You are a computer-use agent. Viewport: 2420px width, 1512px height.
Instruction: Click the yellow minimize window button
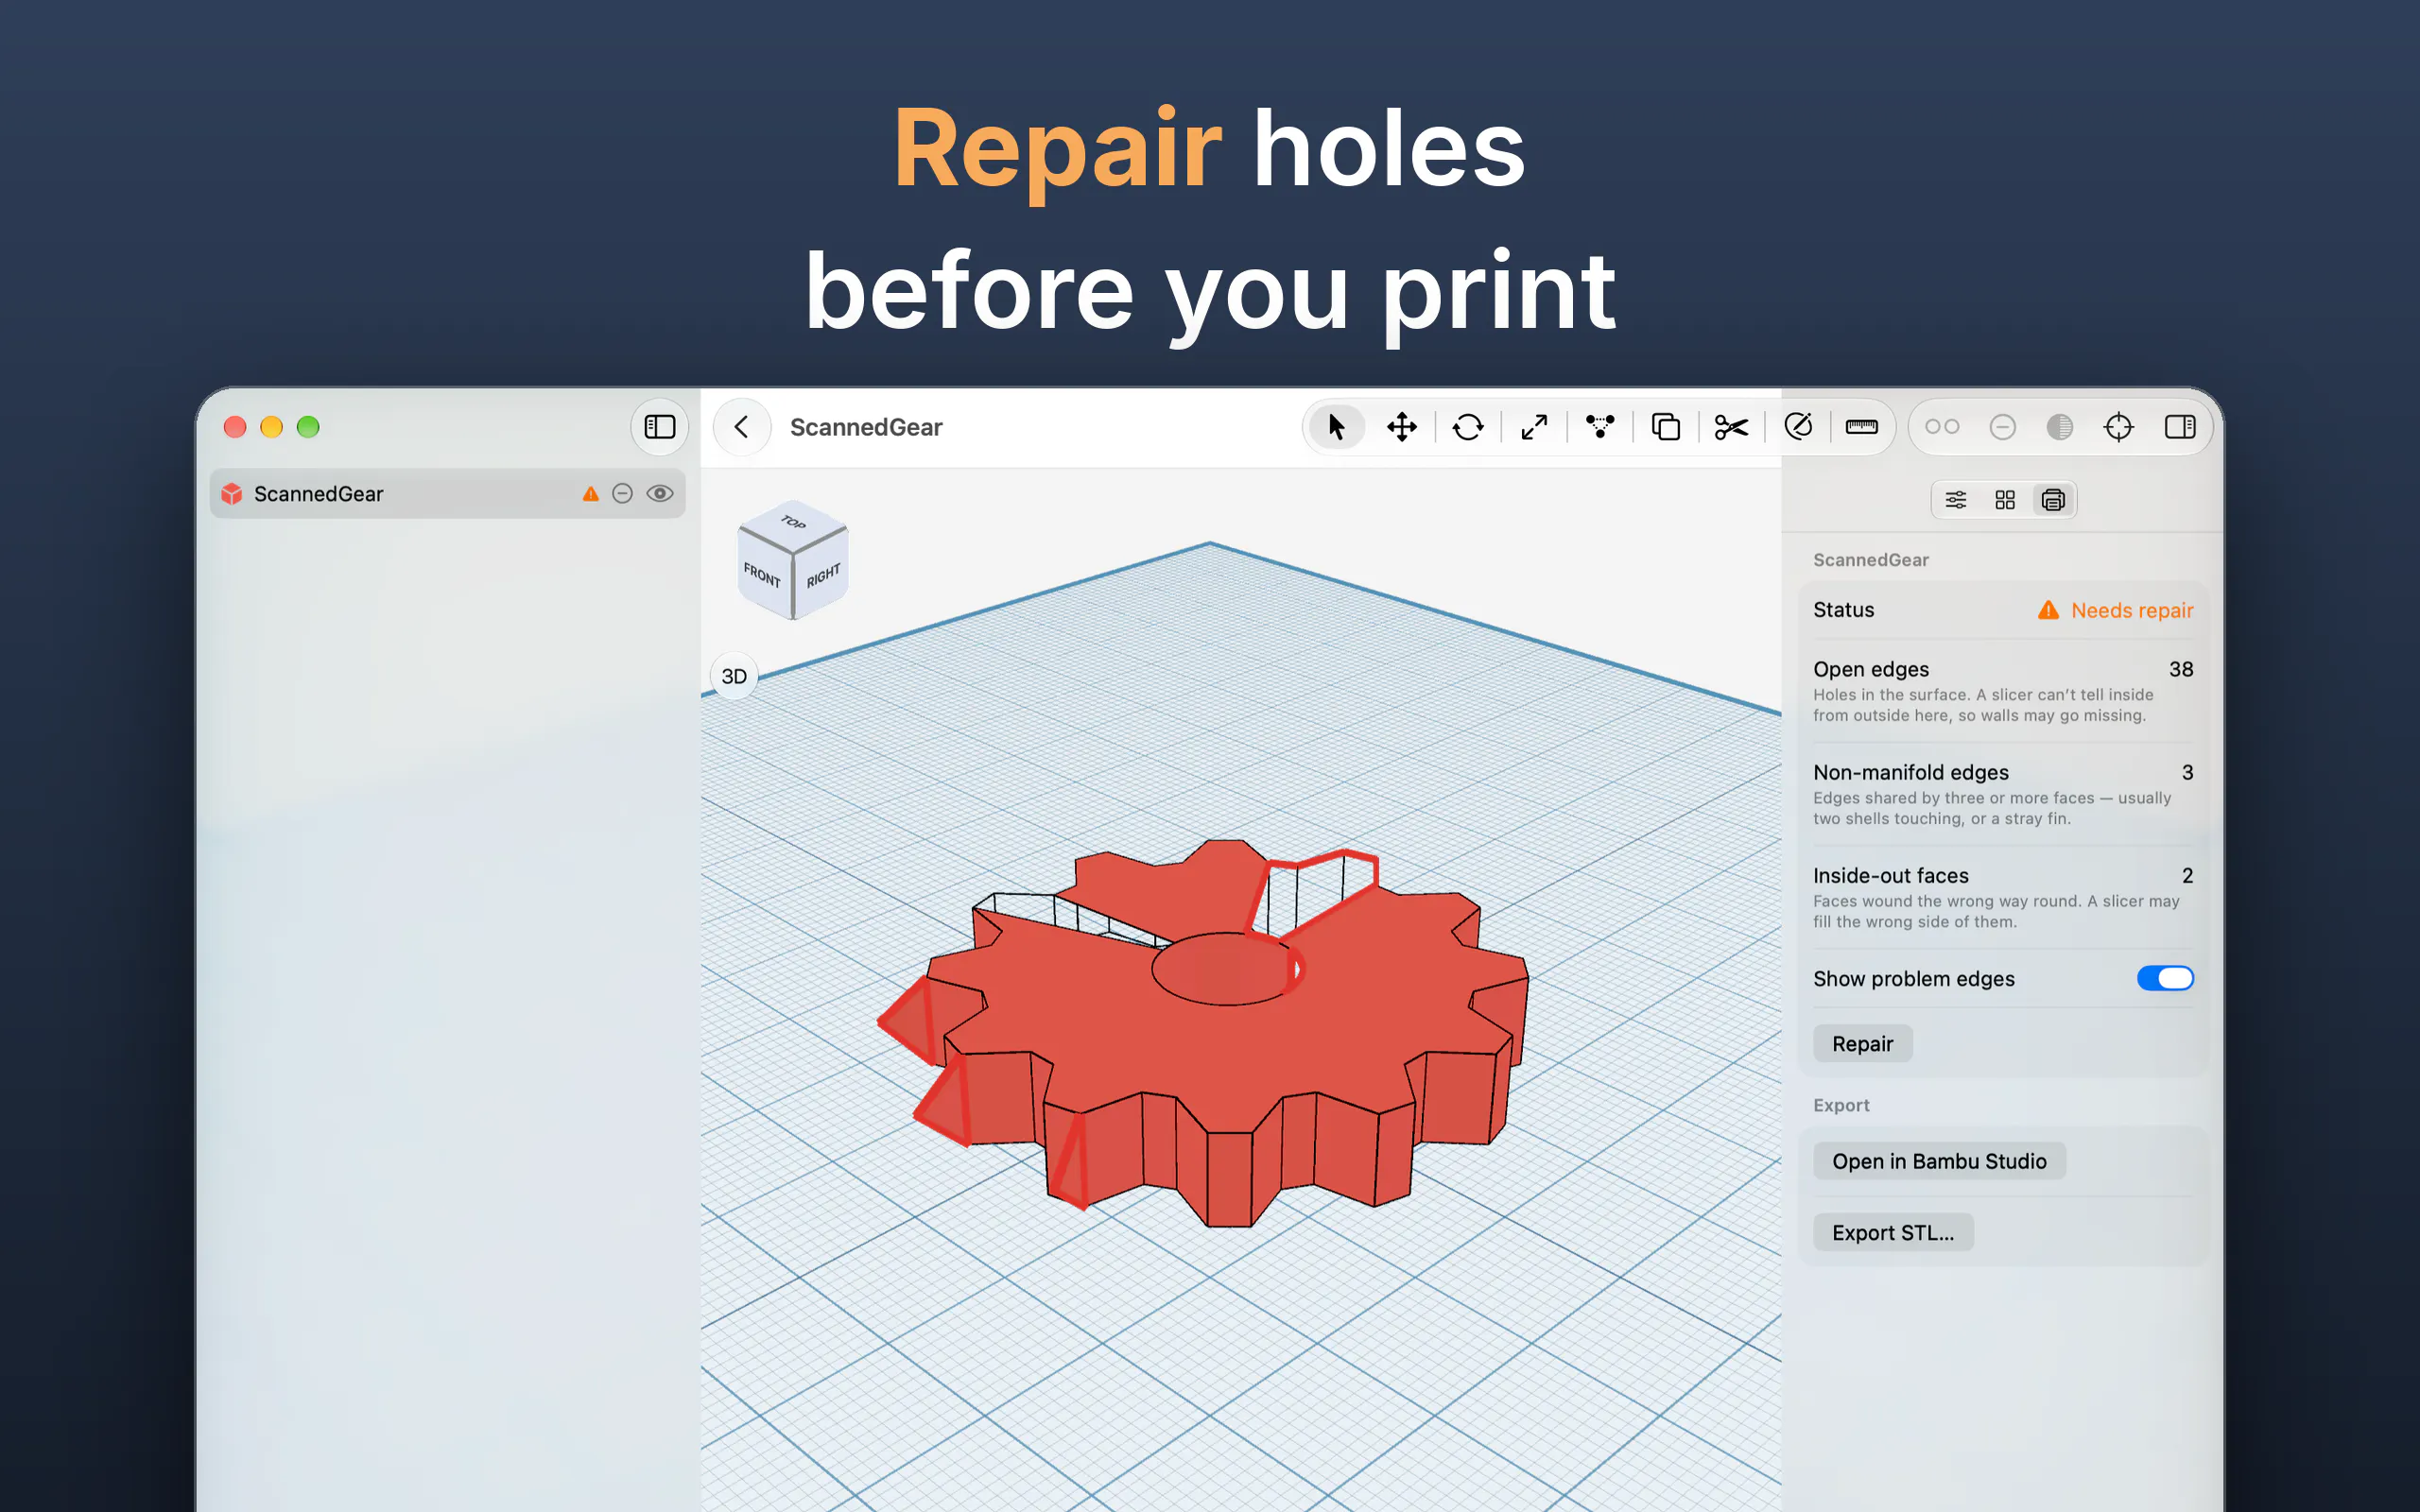[x=271, y=427]
